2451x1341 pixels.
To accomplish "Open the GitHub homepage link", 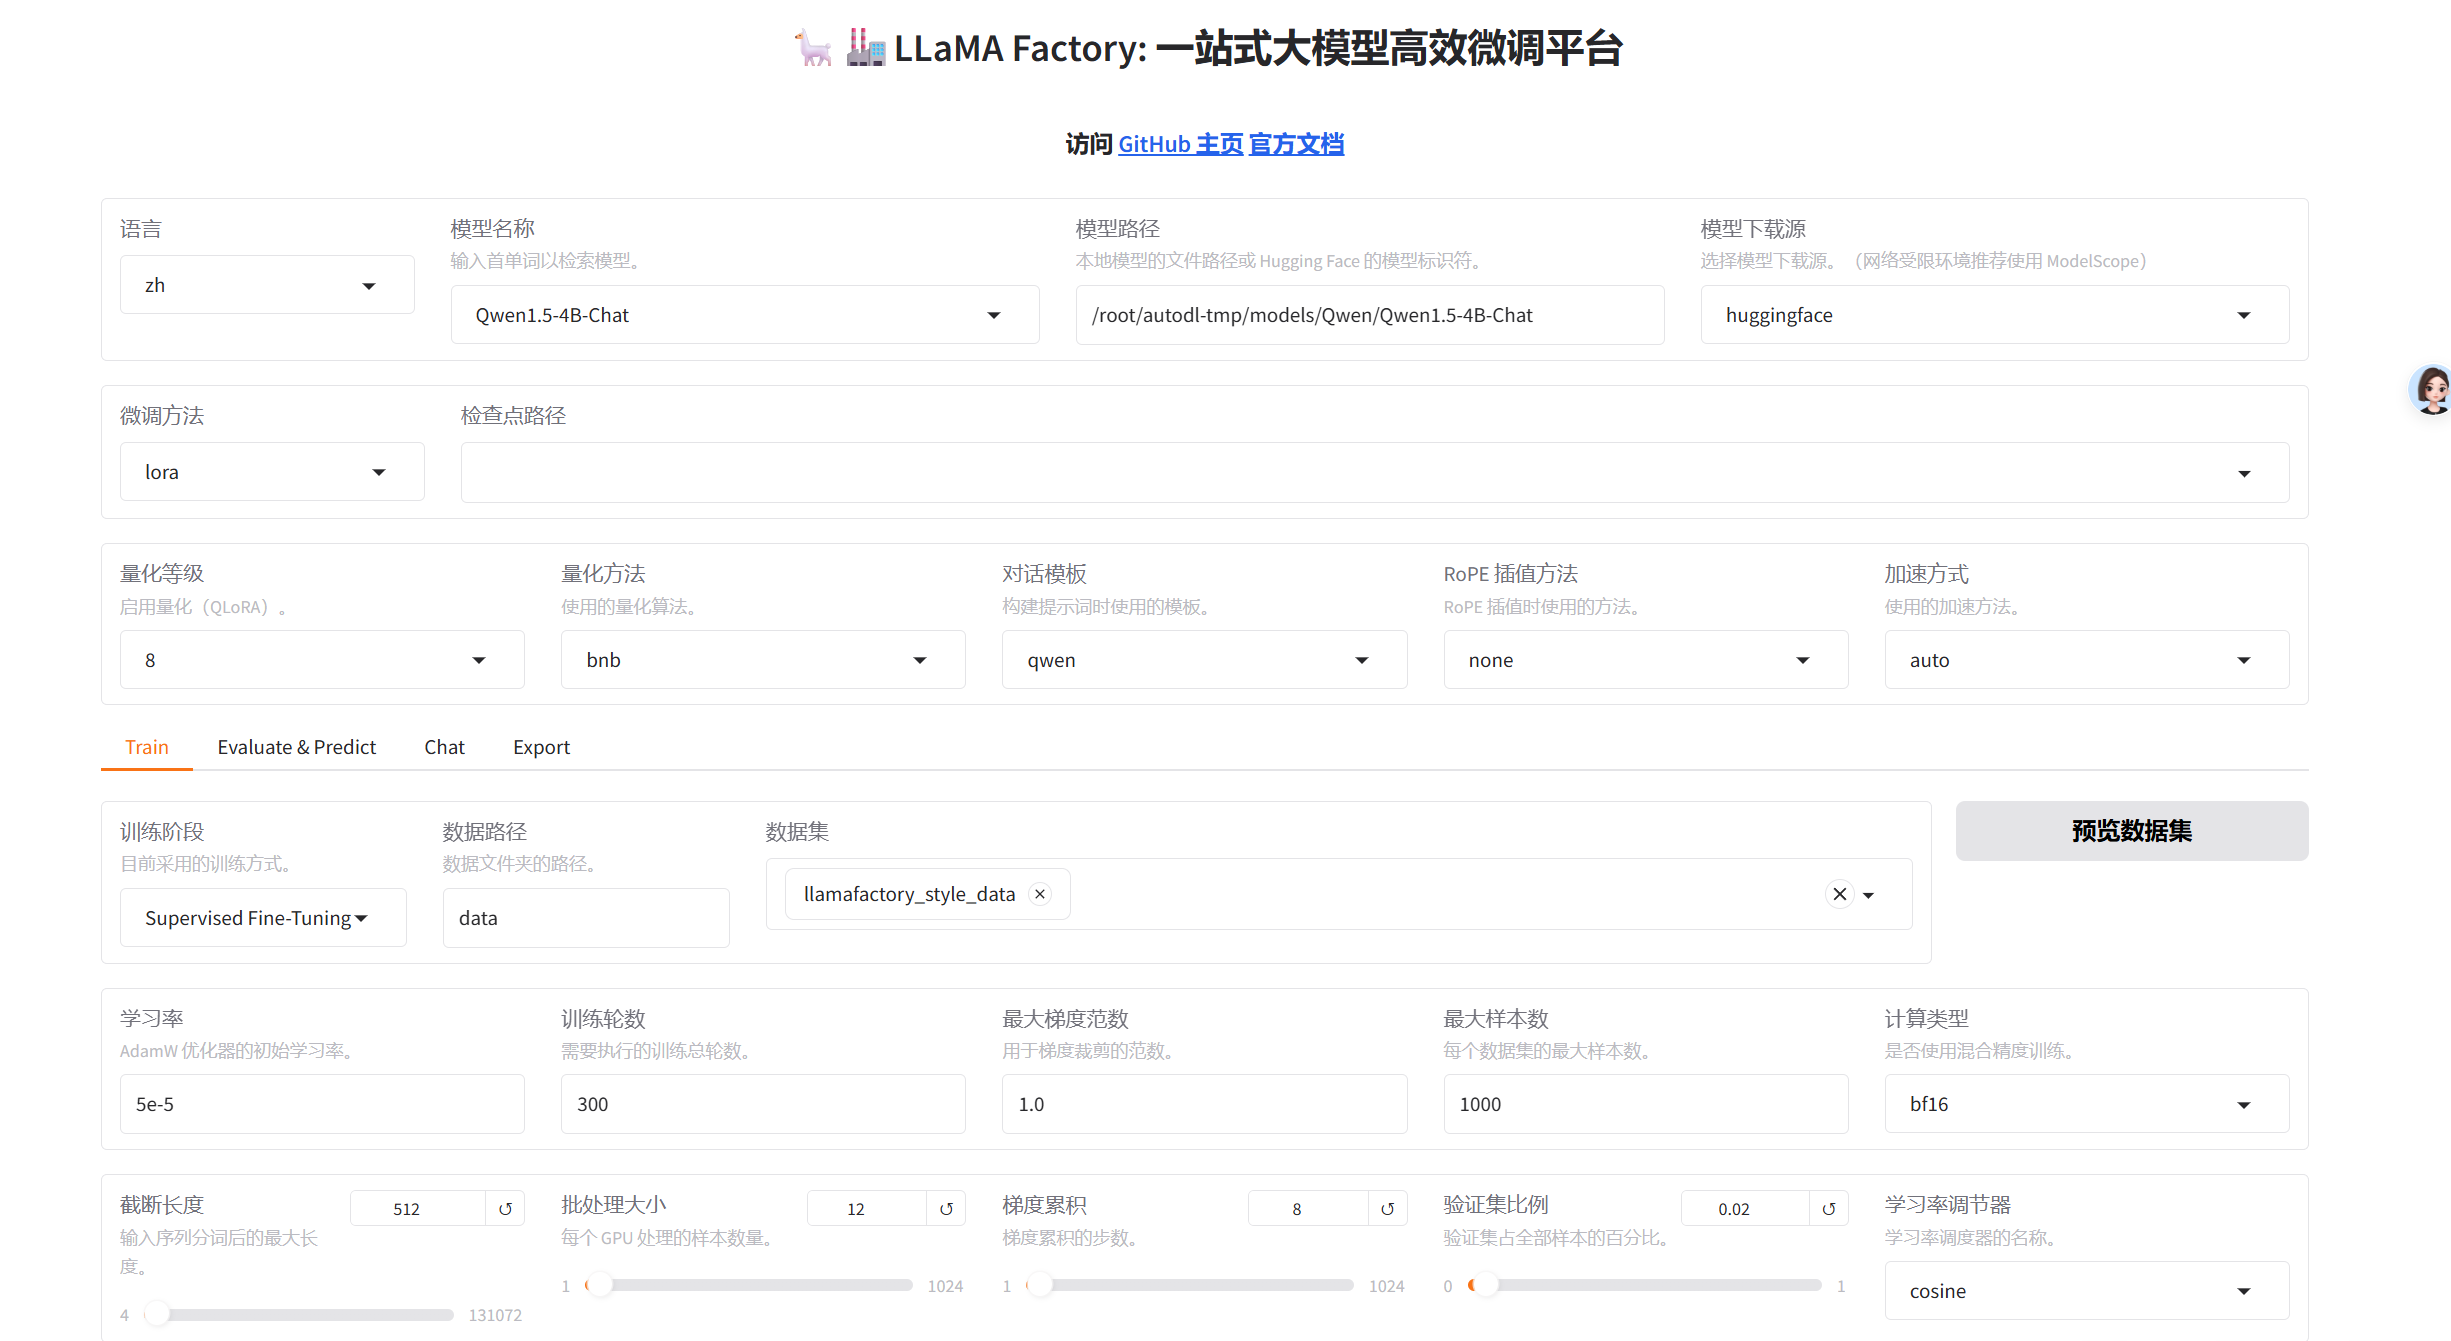I will [x=1180, y=144].
